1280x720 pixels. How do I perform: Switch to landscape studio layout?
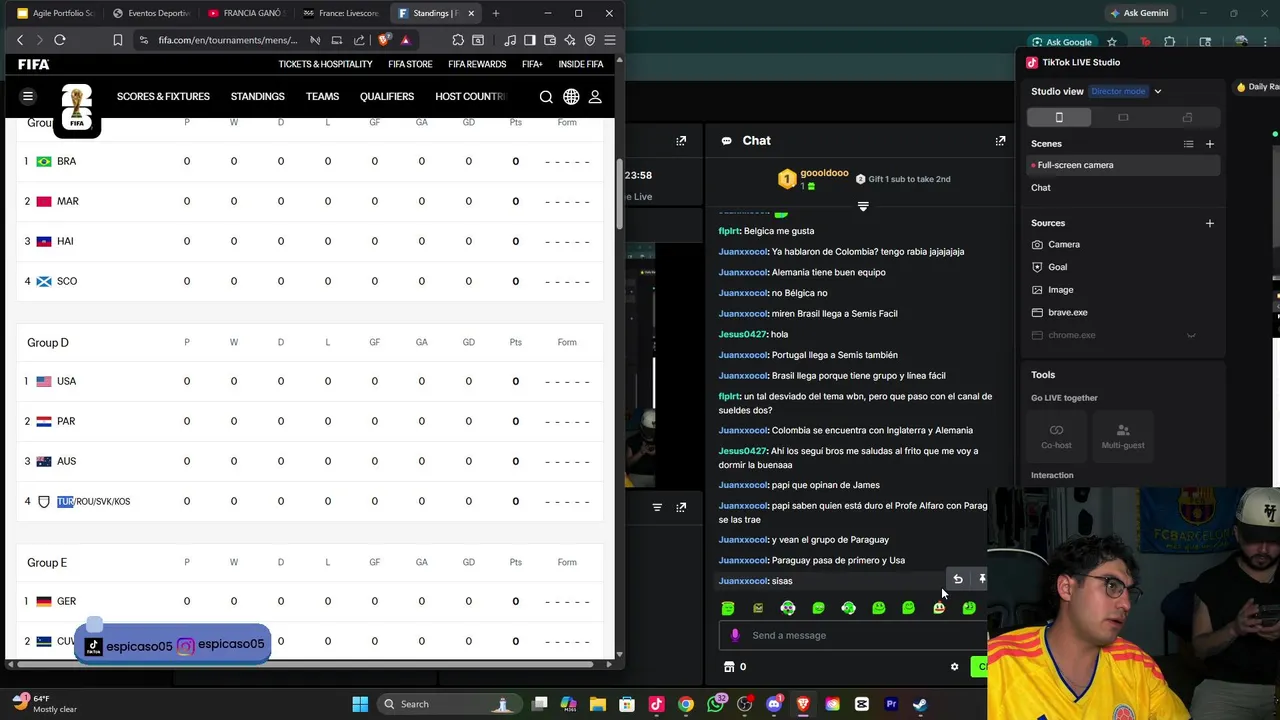1123,118
